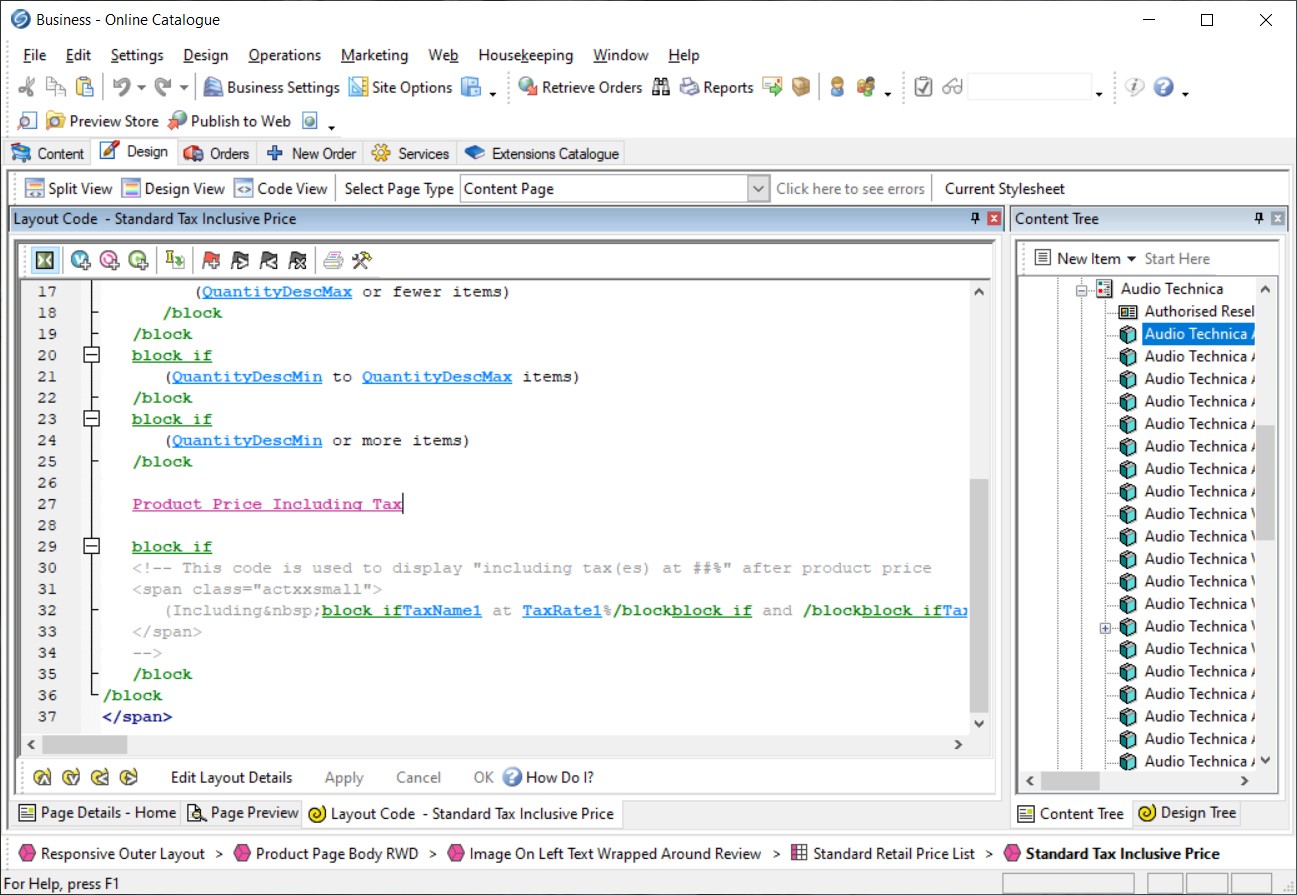Click the code editor horizontal scrollbar thumb
The height and width of the screenshot is (895, 1297).
pos(84,744)
